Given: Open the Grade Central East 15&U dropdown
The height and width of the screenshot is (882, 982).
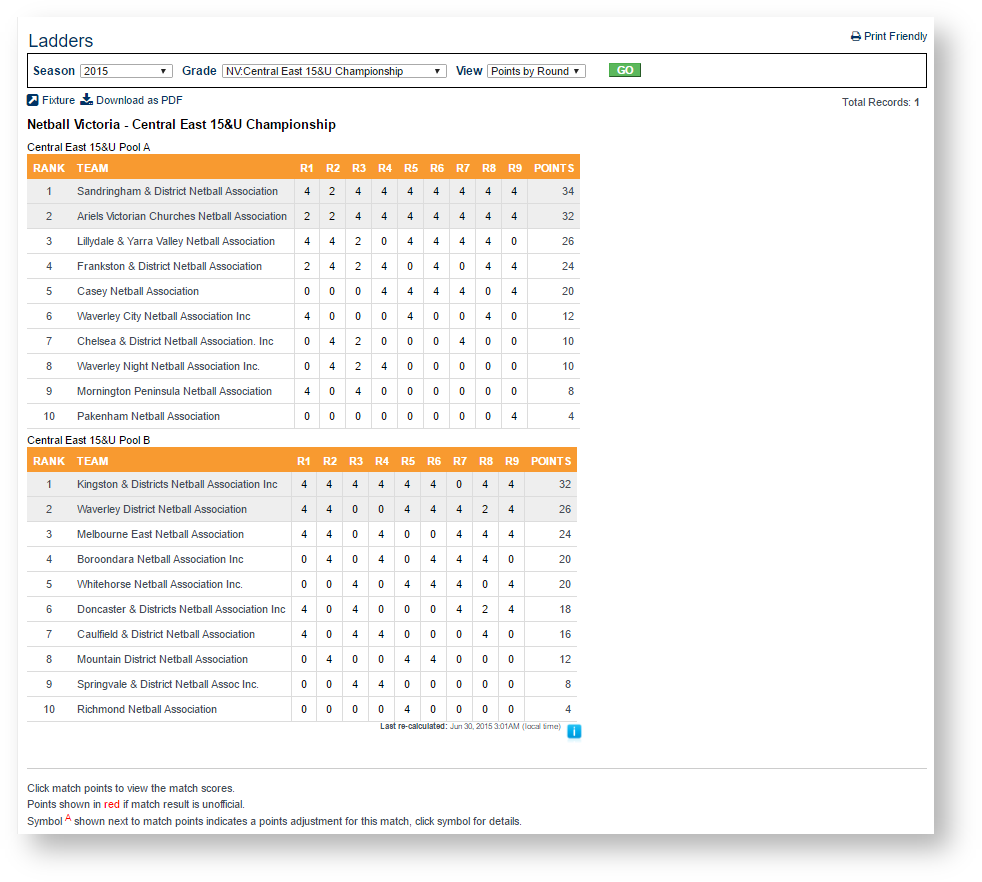Looking at the screenshot, I should click(x=334, y=71).
